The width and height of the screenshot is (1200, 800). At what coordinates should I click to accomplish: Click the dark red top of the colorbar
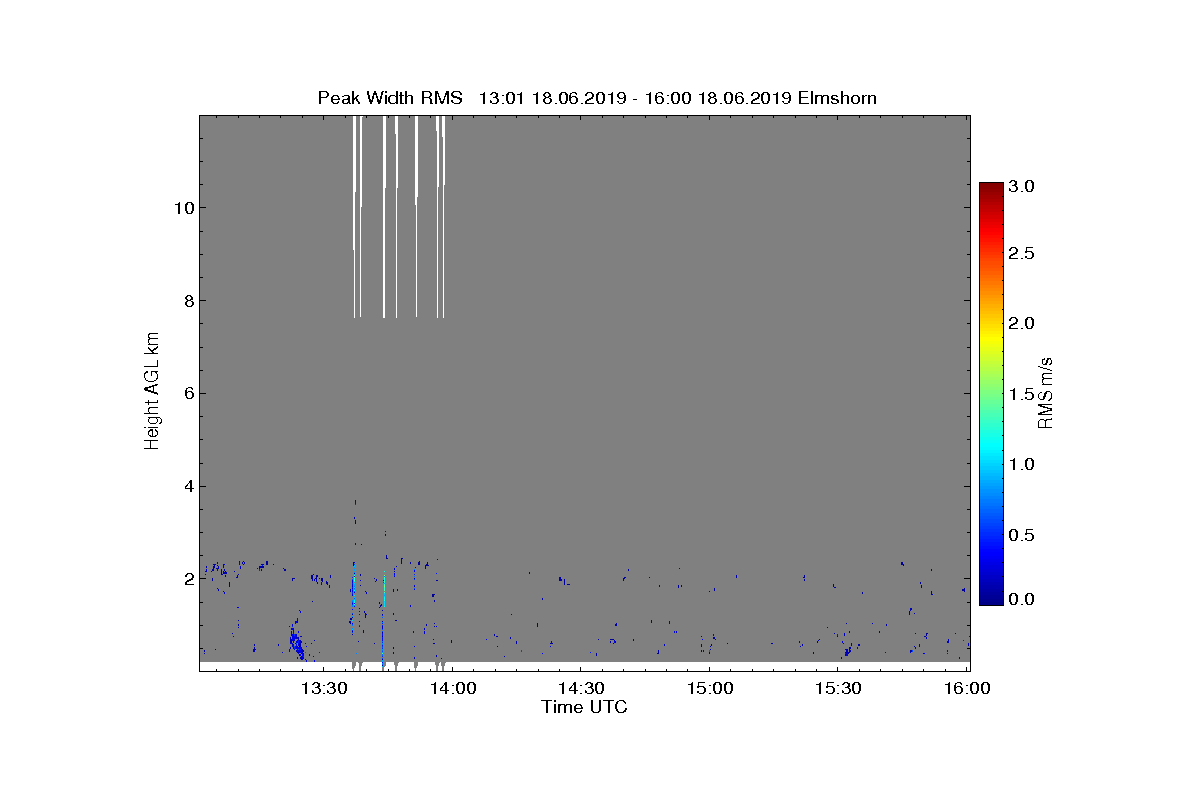991,189
